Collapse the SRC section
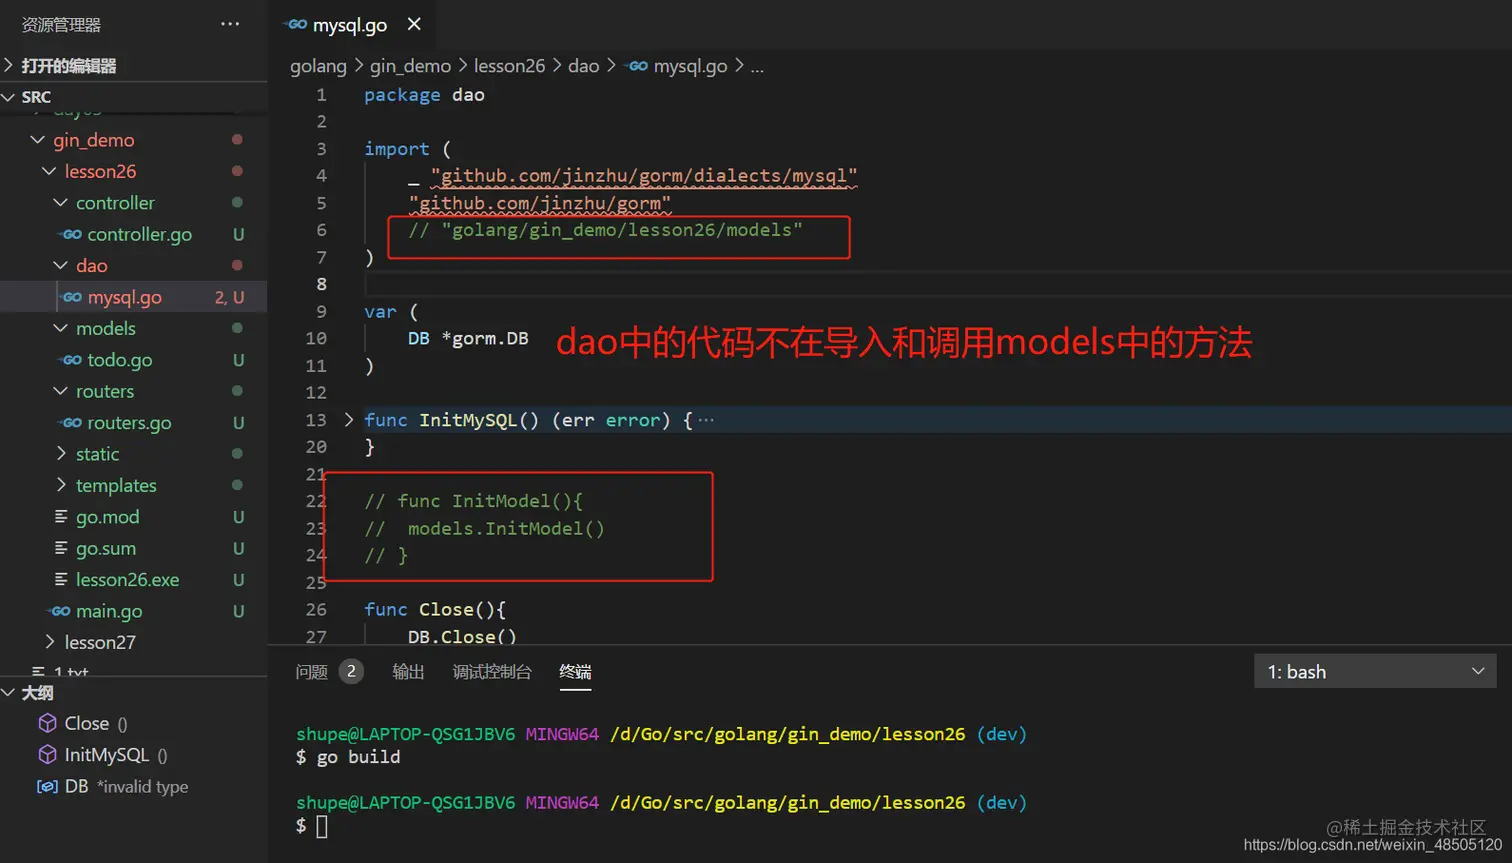Viewport: 1512px width, 863px height. pos(9,97)
